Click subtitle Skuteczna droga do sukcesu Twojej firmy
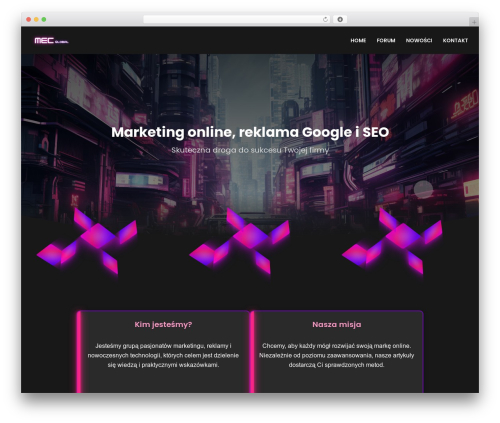Viewport: 500px width, 423px height. [x=250, y=150]
